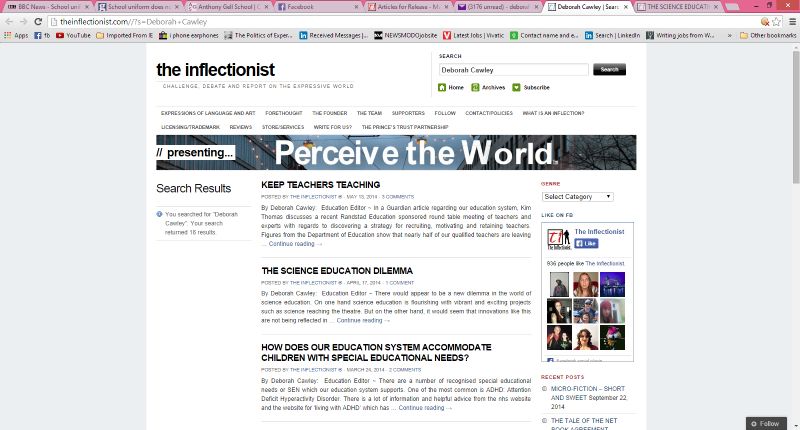800x430 pixels.
Task: Open the fb bookmark
Action: (x=42, y=36)
